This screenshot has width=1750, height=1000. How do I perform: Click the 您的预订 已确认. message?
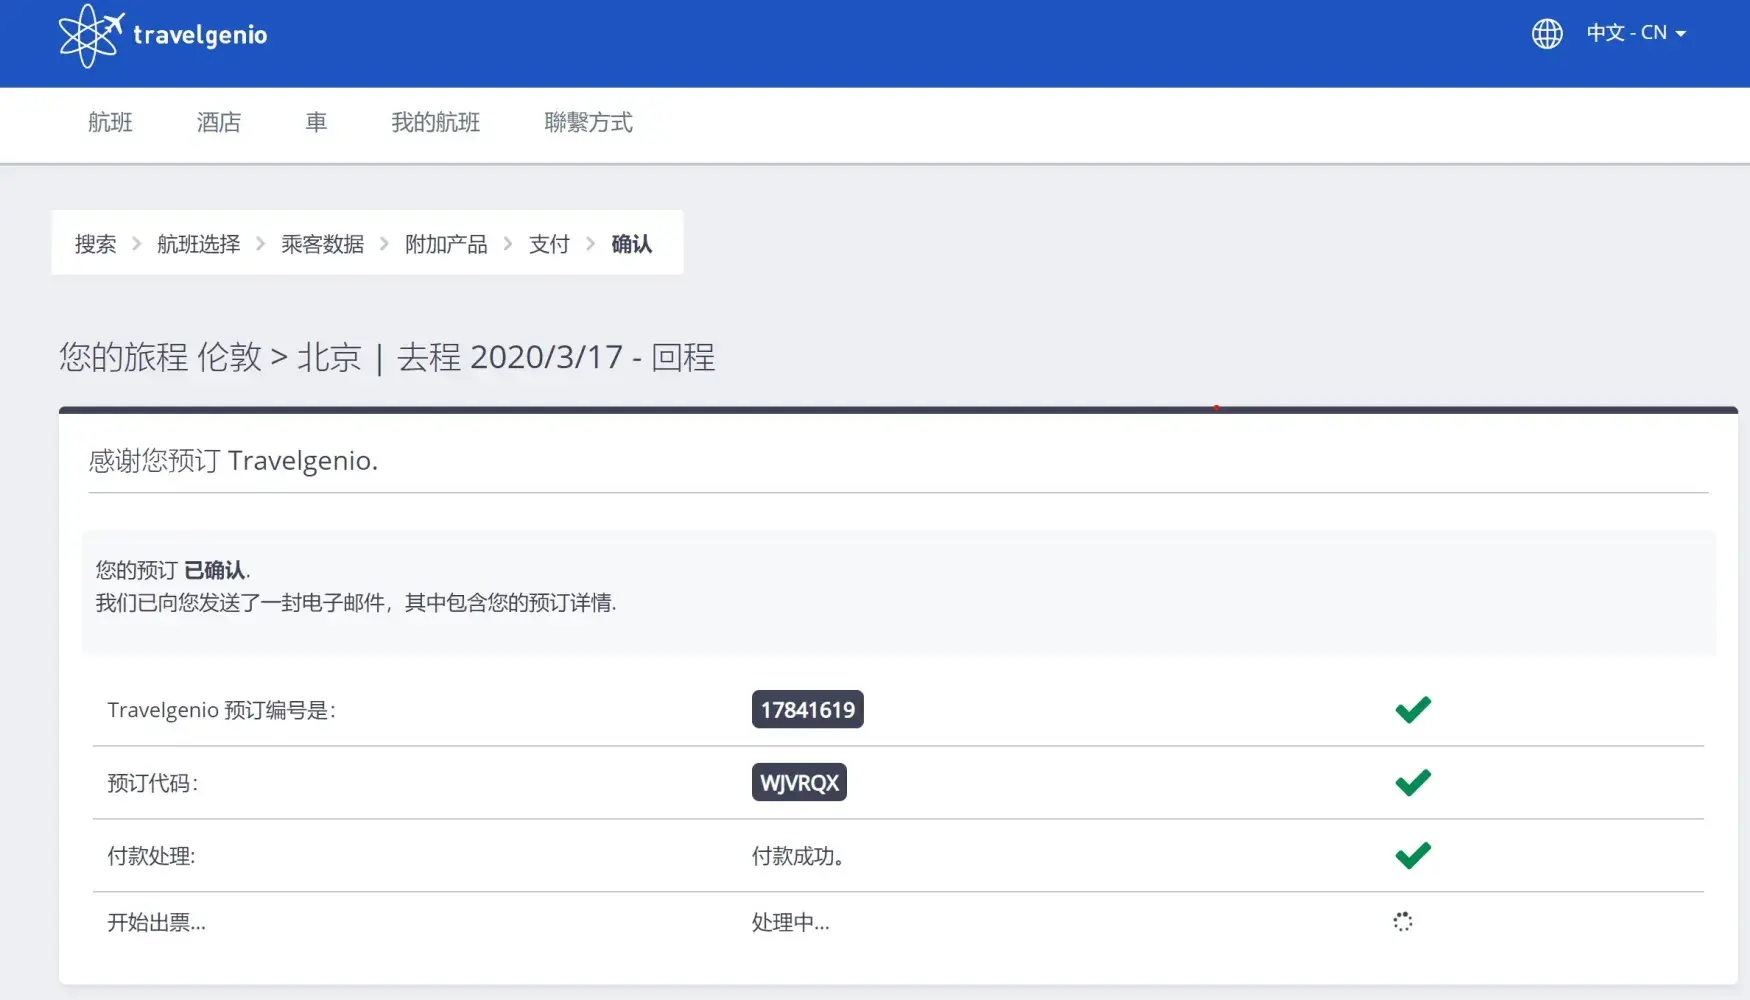point(173,570)
